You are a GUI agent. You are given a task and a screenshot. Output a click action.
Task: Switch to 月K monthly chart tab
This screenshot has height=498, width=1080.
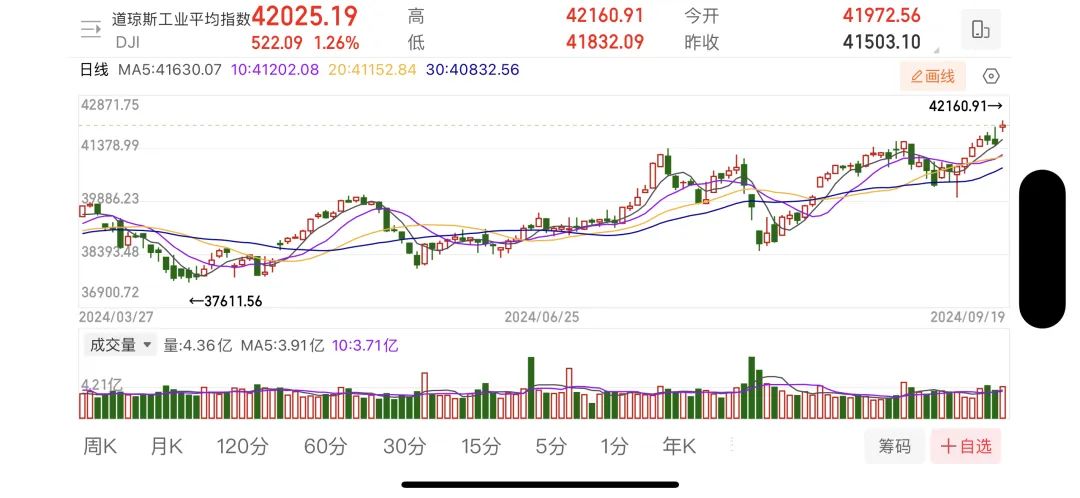pyautogui.click(x=167, y=446)
